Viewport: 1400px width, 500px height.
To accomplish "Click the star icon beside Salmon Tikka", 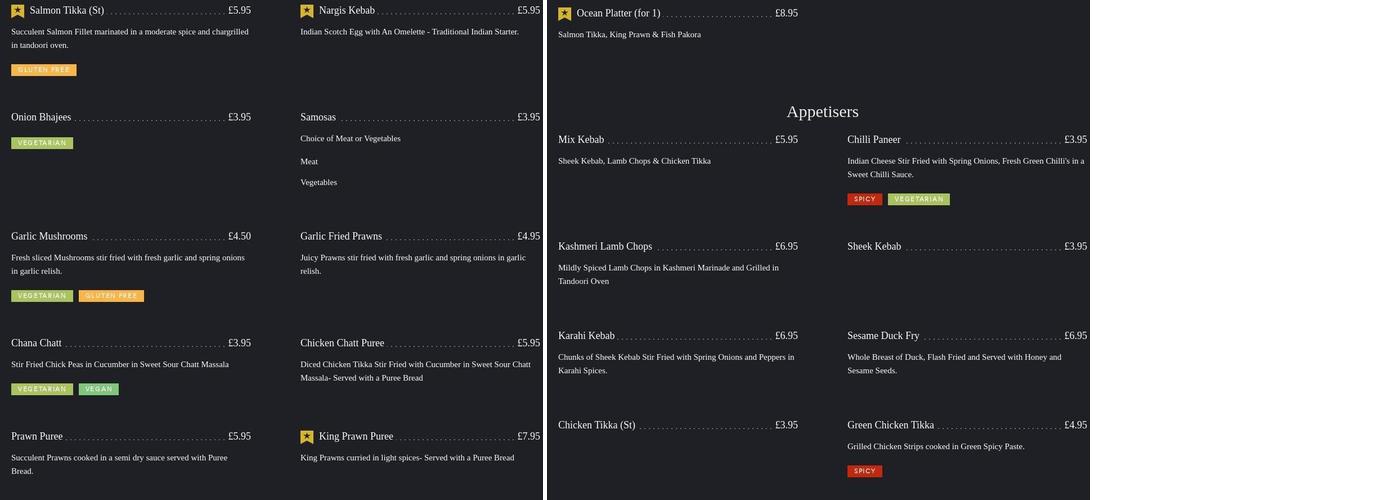I will point(17,11).
